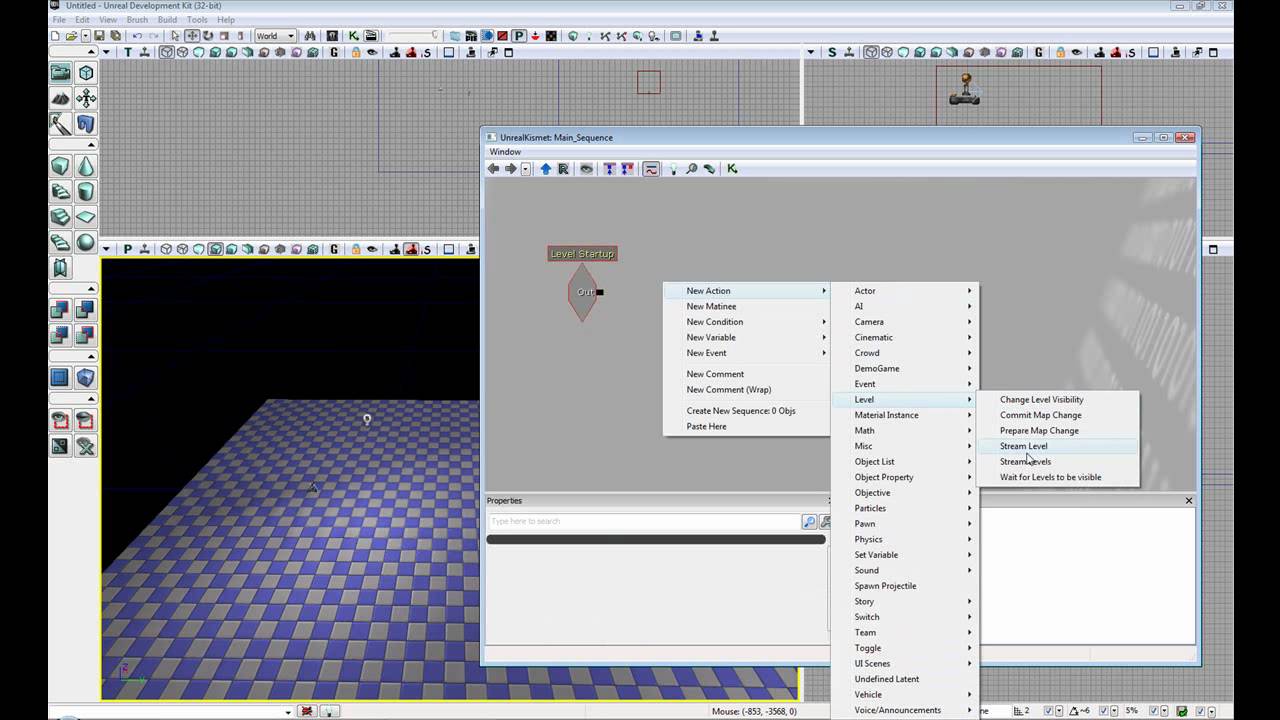Click the light bulb icon in Kismet toolbar
Viewport: 1280px width, 720px height.
coord(673,169)
